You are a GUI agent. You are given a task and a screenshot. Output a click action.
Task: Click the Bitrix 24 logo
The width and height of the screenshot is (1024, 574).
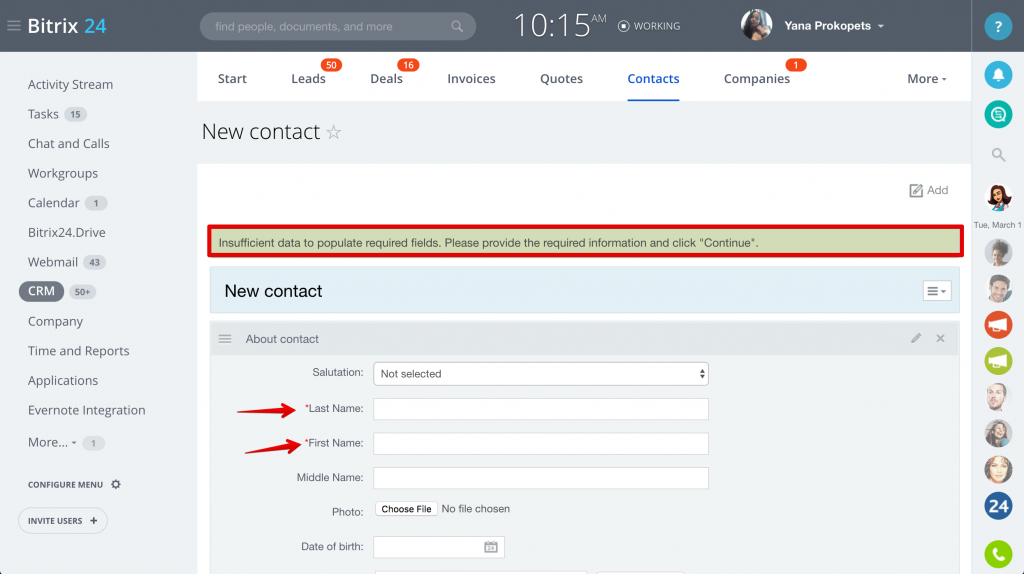pyautogui.click(x=67, y=26)
